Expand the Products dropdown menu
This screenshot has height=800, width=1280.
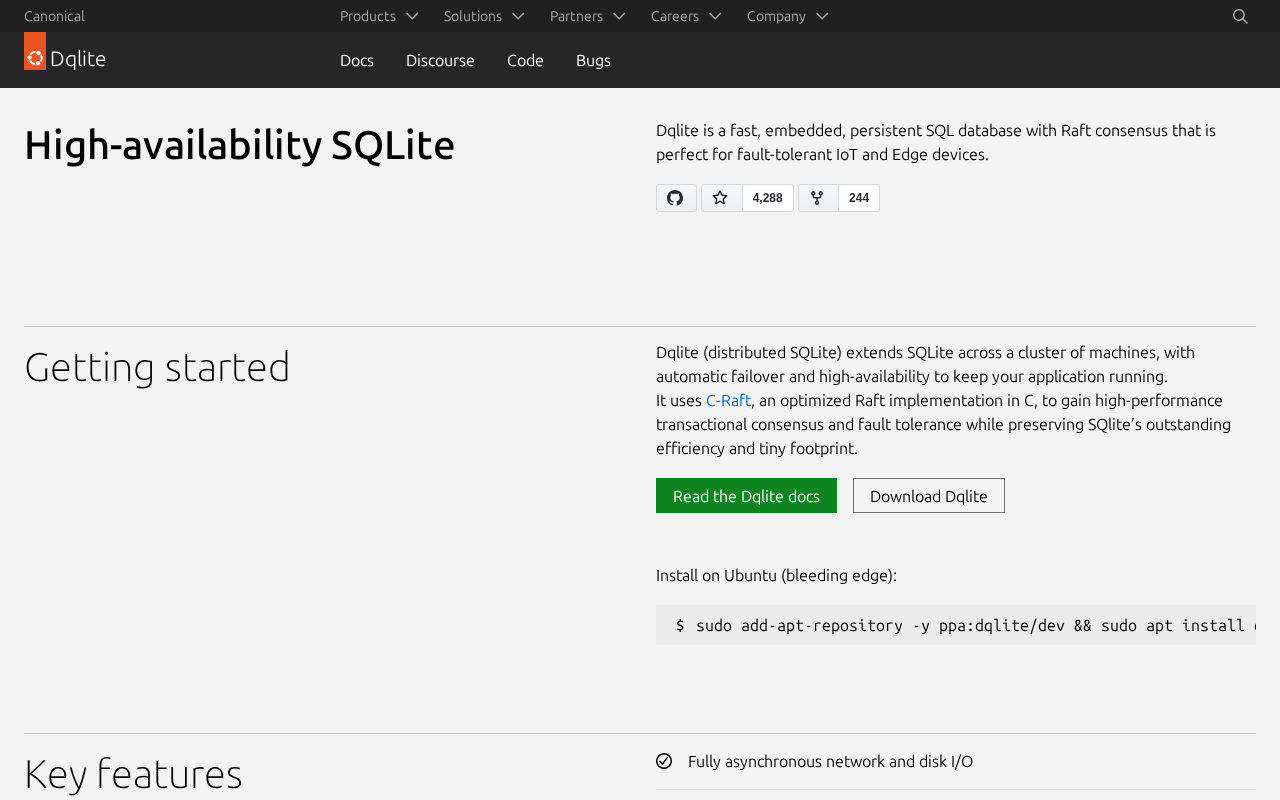[379, 16]
